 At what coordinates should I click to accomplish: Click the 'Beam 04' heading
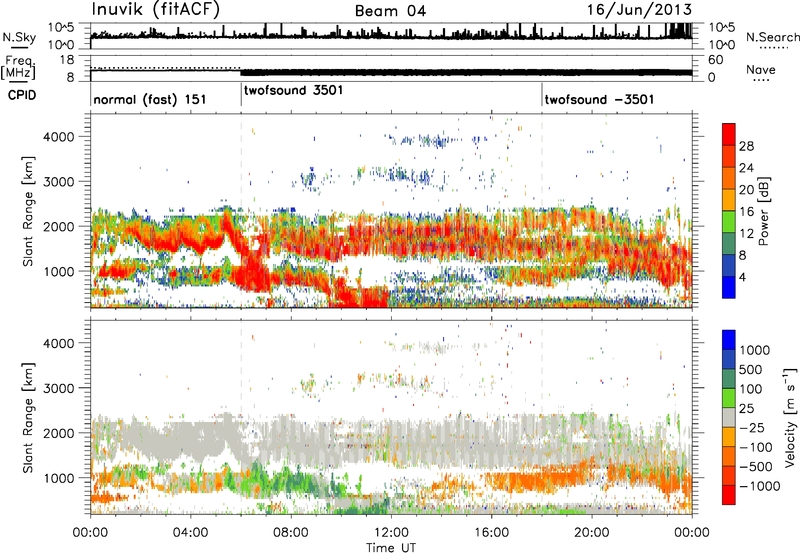point(390,11)
